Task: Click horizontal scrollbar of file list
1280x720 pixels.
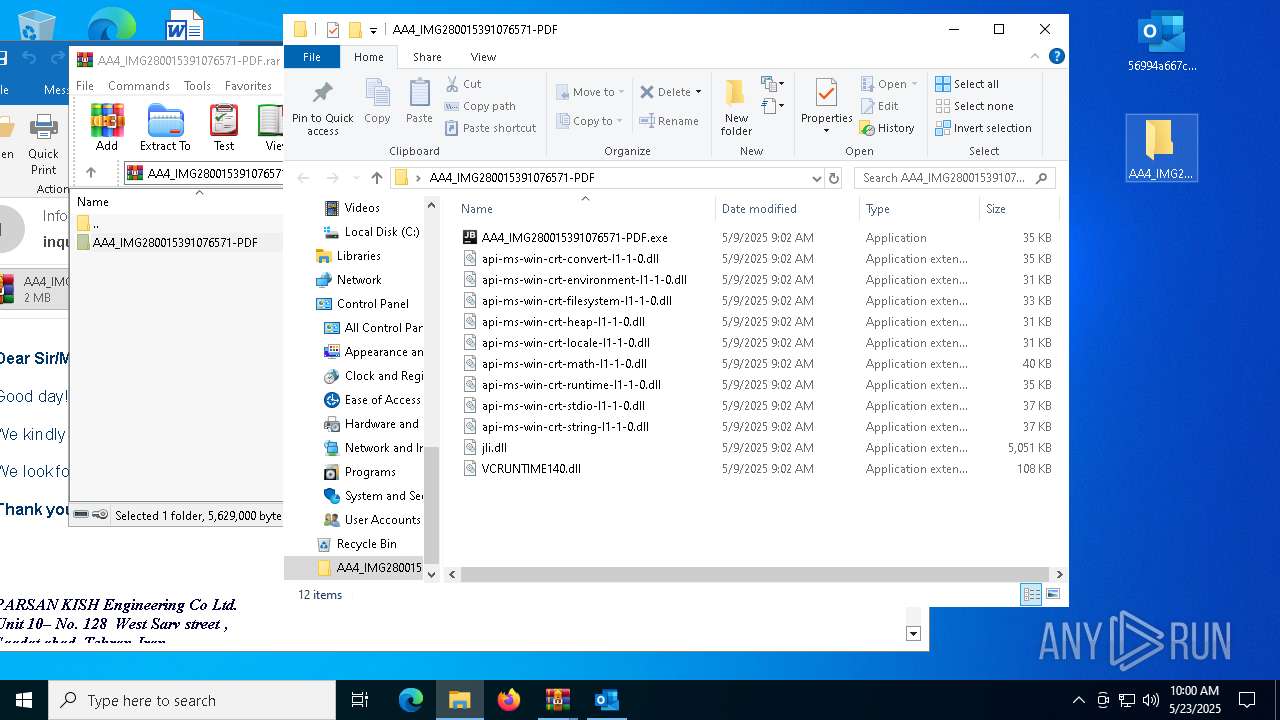Action: pos(757,574)
